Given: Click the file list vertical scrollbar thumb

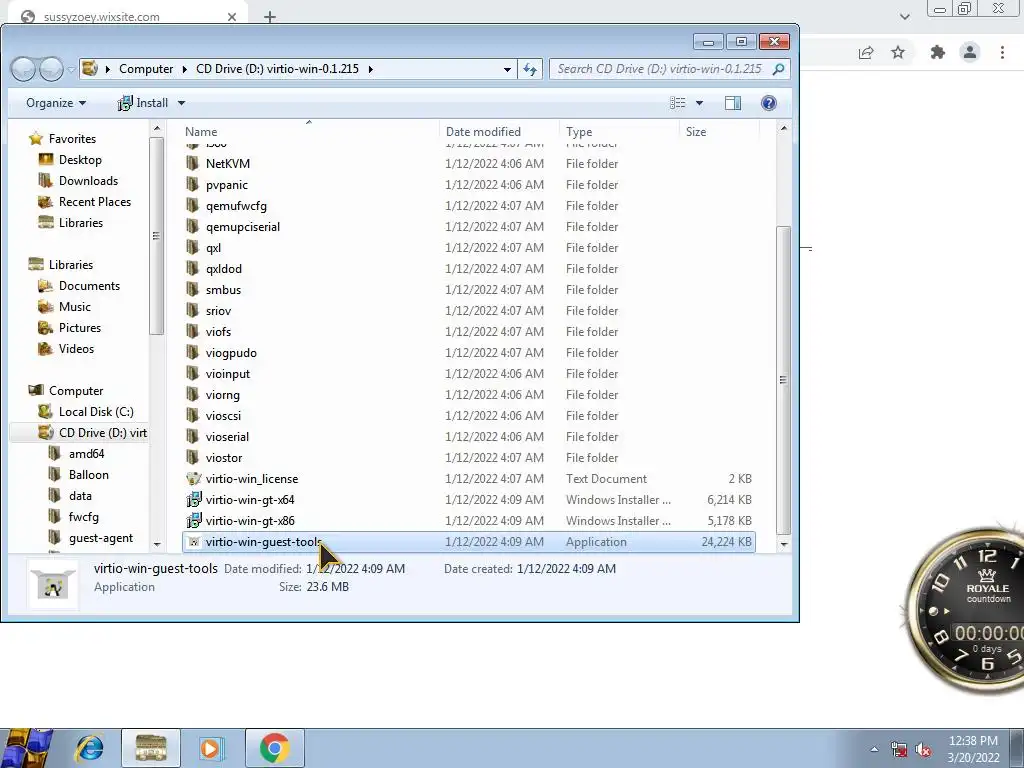Looking at the screenshot, I should tap(784, 380).
